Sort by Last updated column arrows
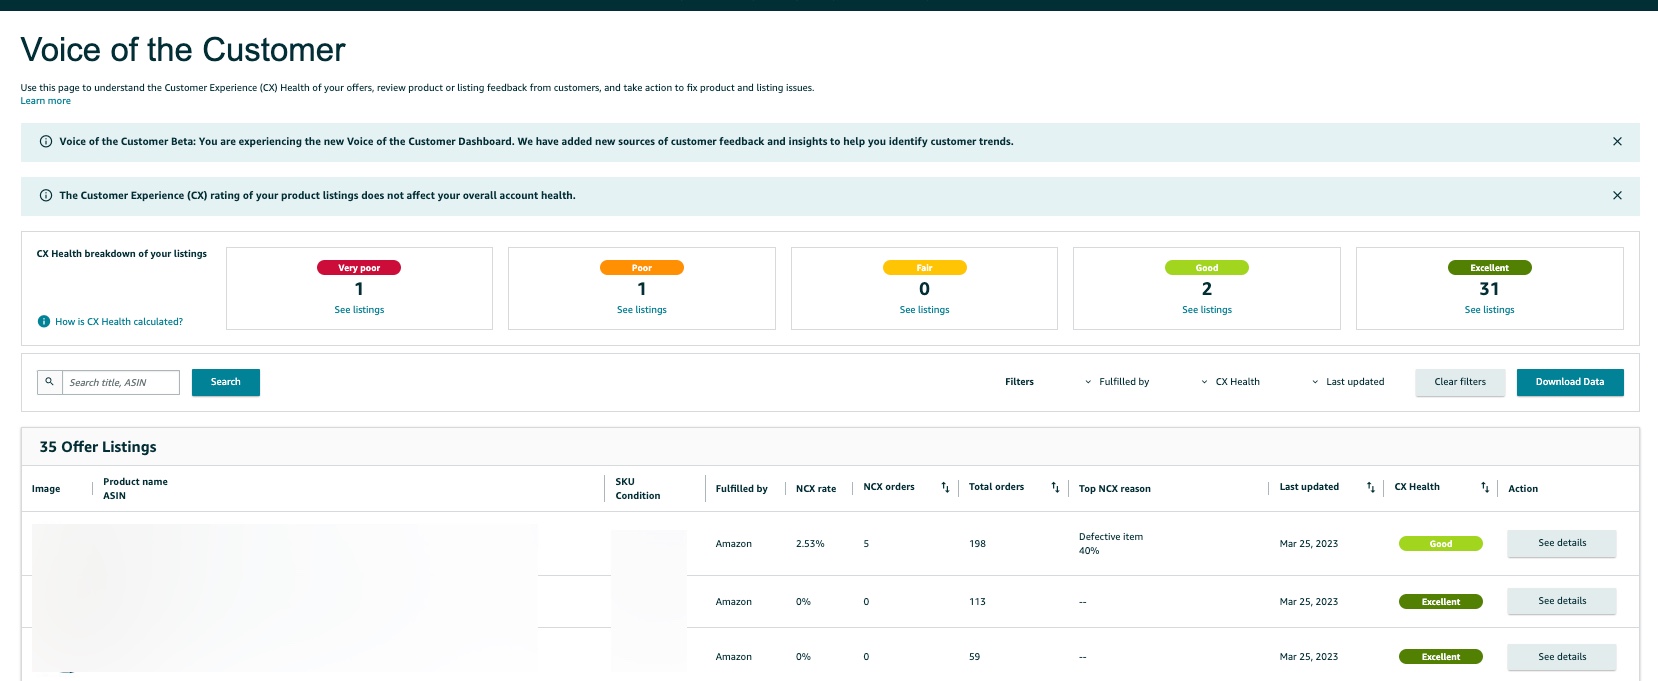This screenshot has width=1658, height=681. point(1371,488)
